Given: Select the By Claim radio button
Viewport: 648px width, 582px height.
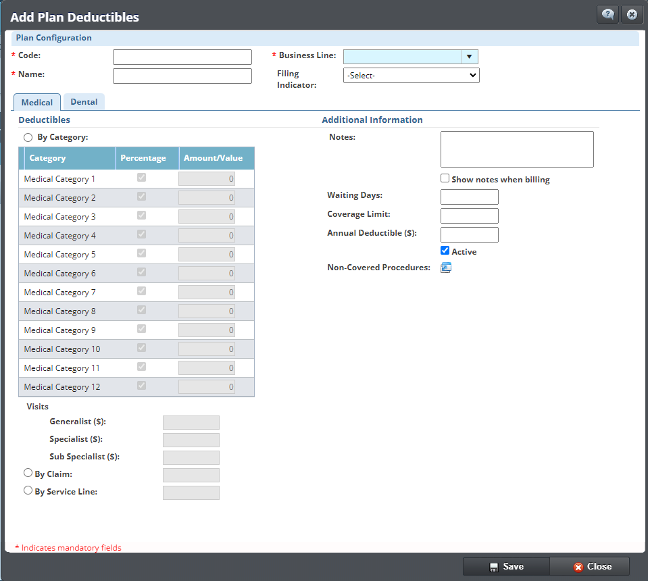Looking at the screenshot, I should 28,473.
